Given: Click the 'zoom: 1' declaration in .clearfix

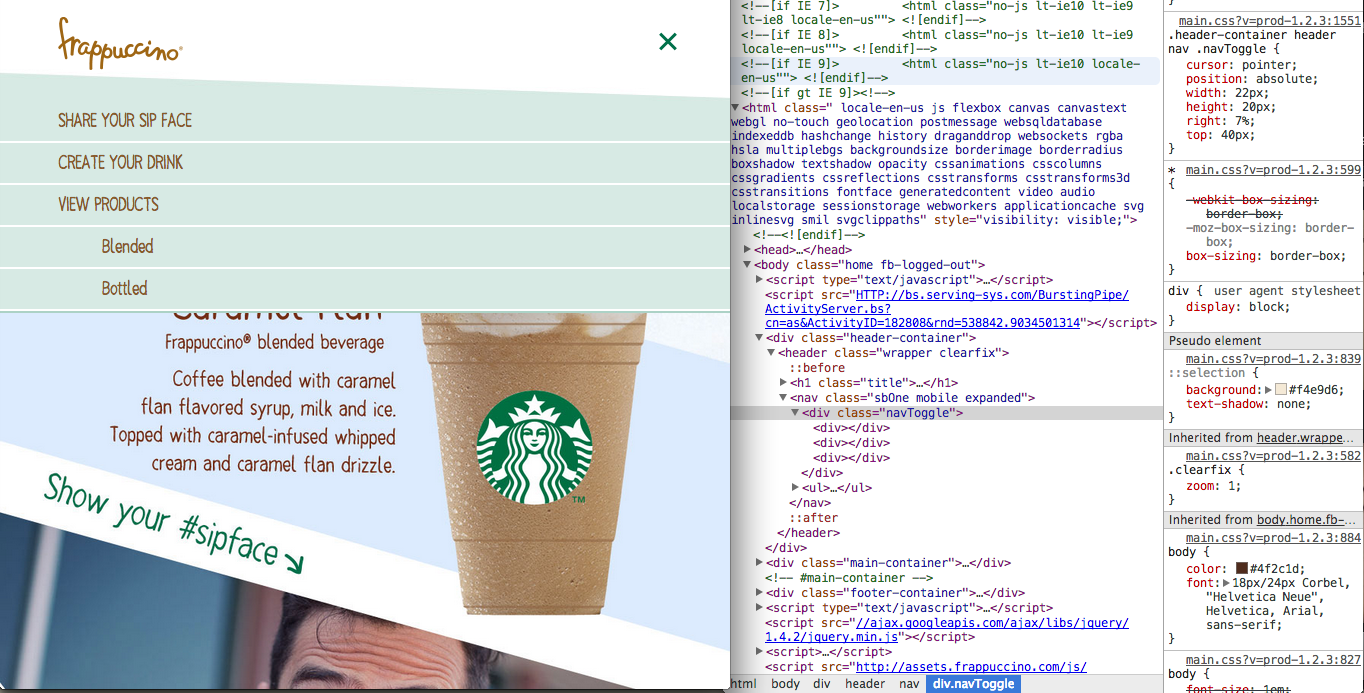Looking at the screenshot, I should click(1215, 486).
